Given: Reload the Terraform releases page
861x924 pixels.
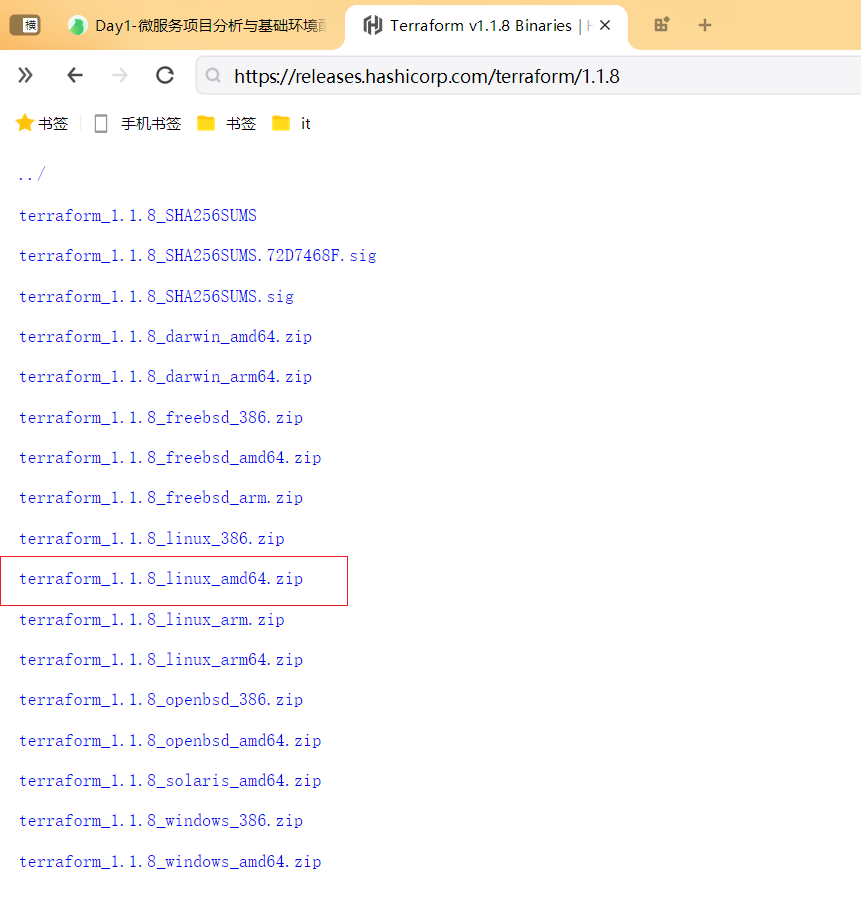Looking at the screenshot, I should click(165, 75).
